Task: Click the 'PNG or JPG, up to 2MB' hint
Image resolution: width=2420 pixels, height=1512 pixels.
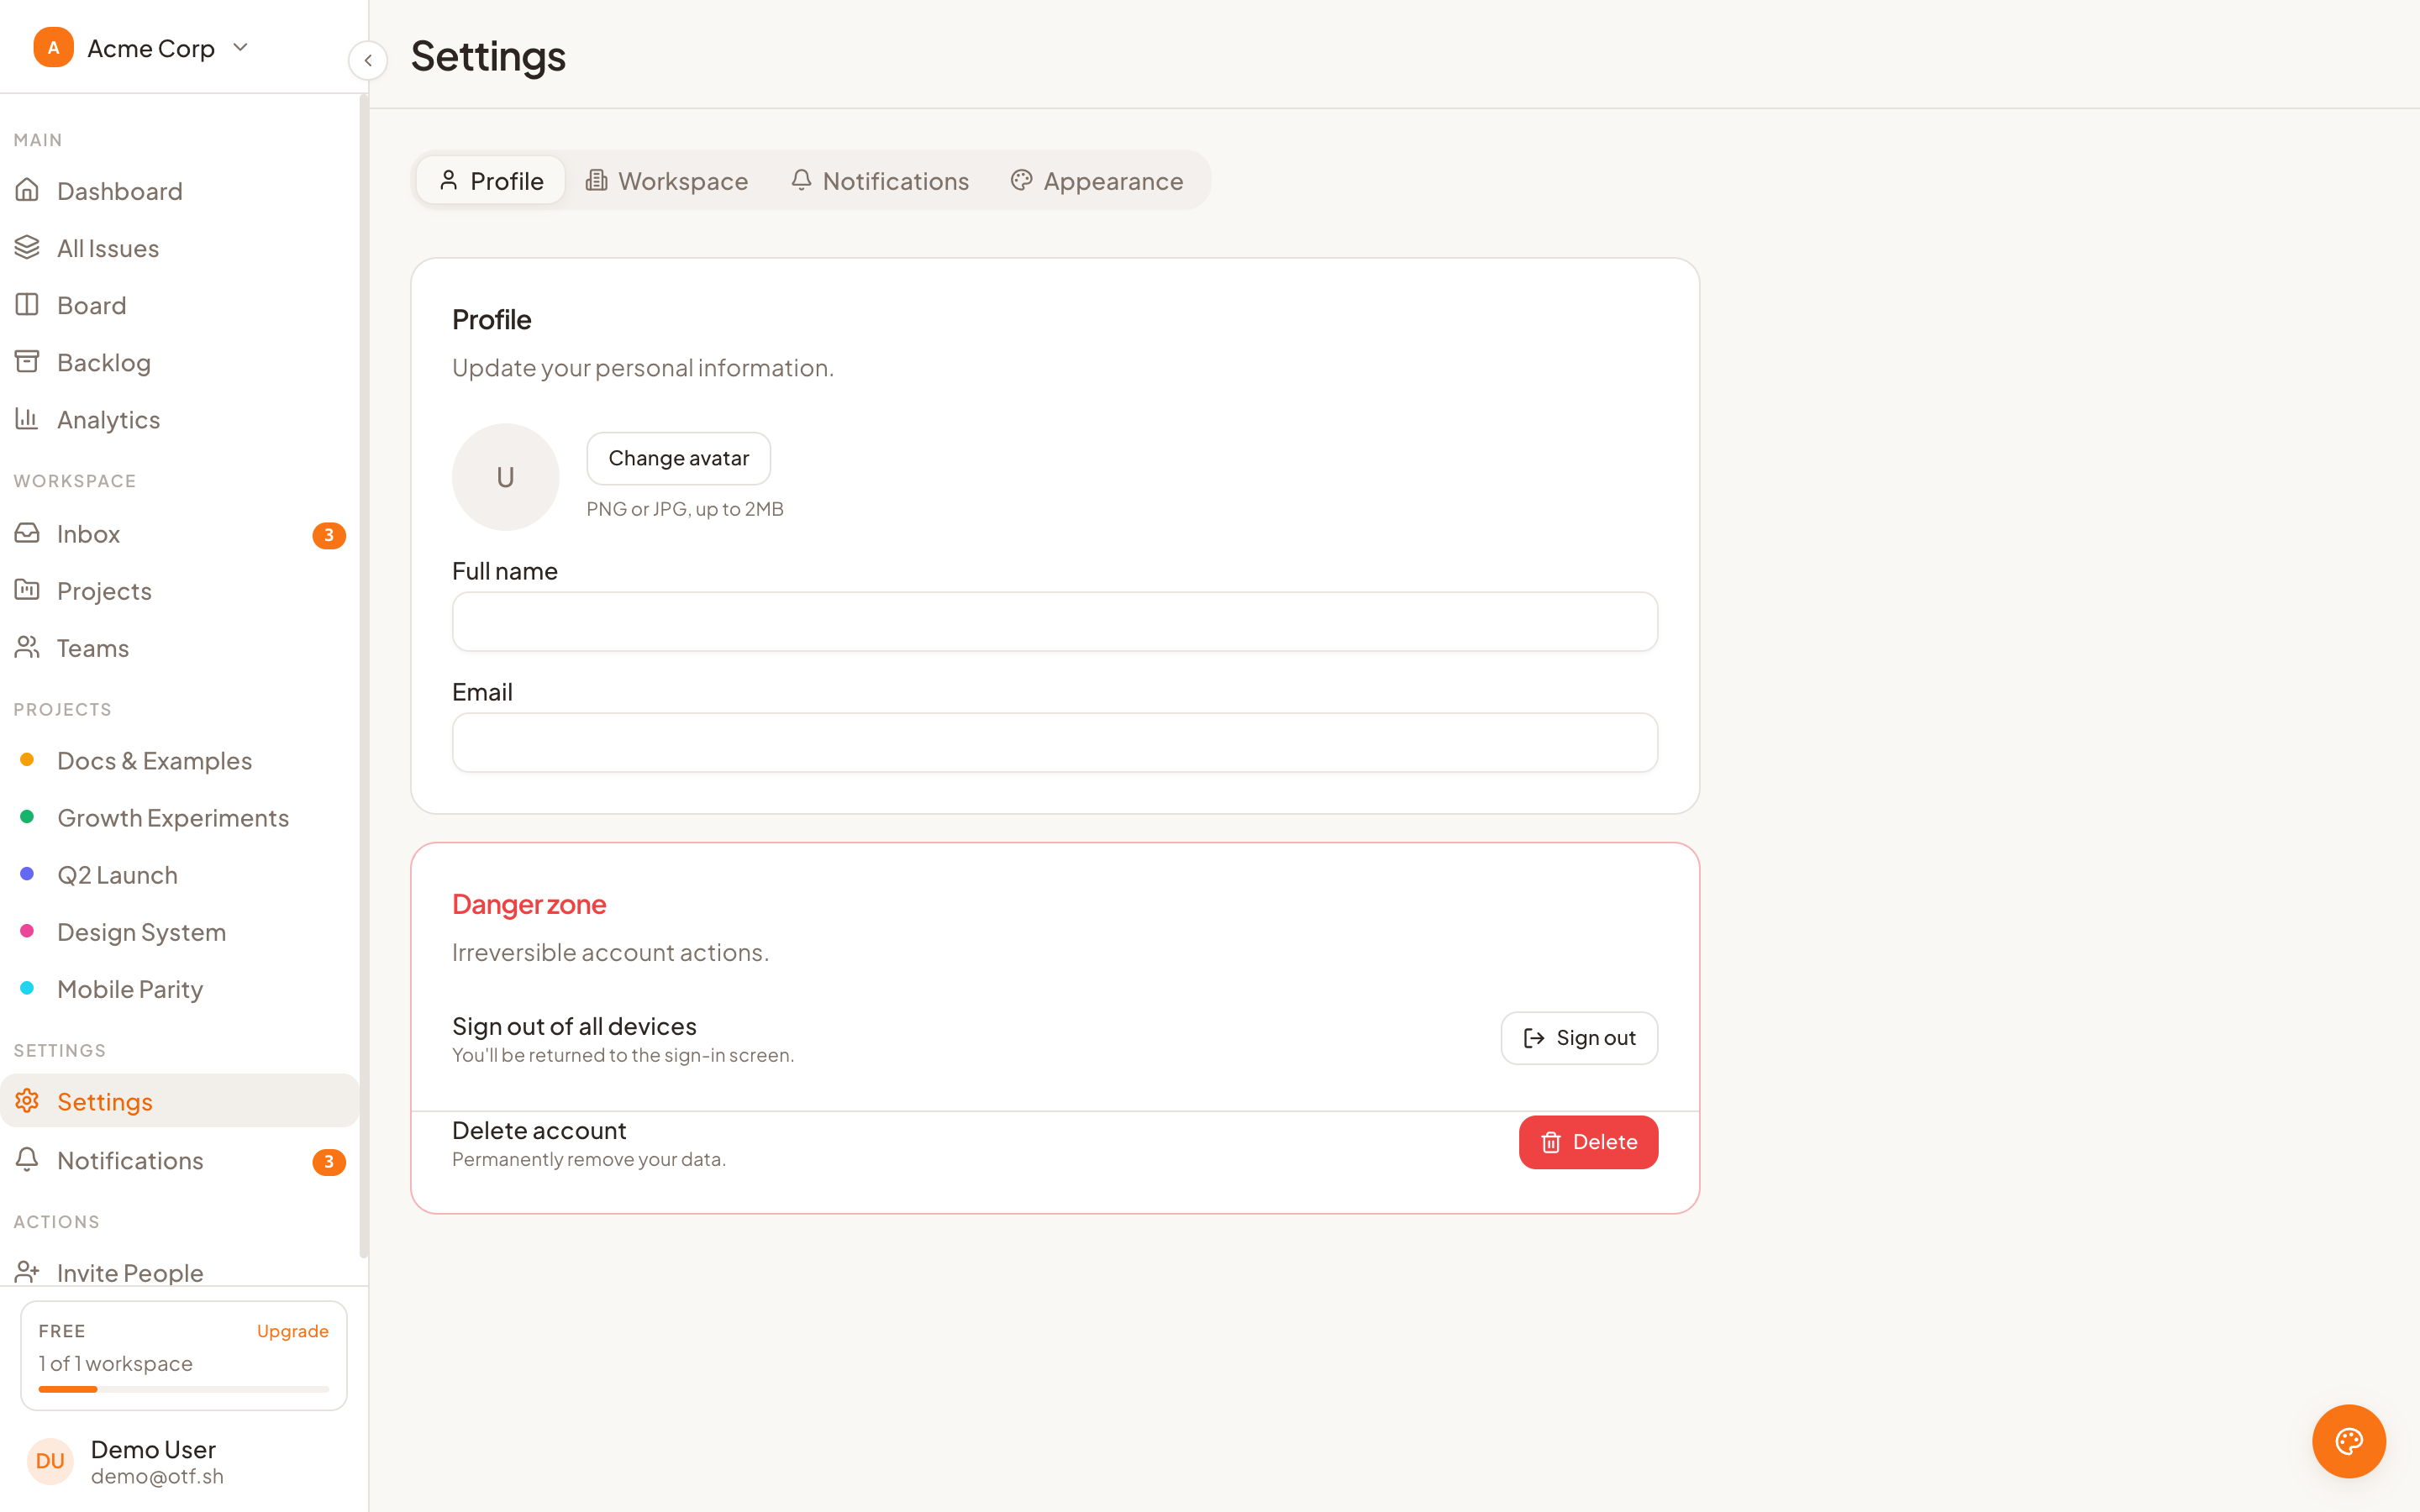Action: [685, 509]
